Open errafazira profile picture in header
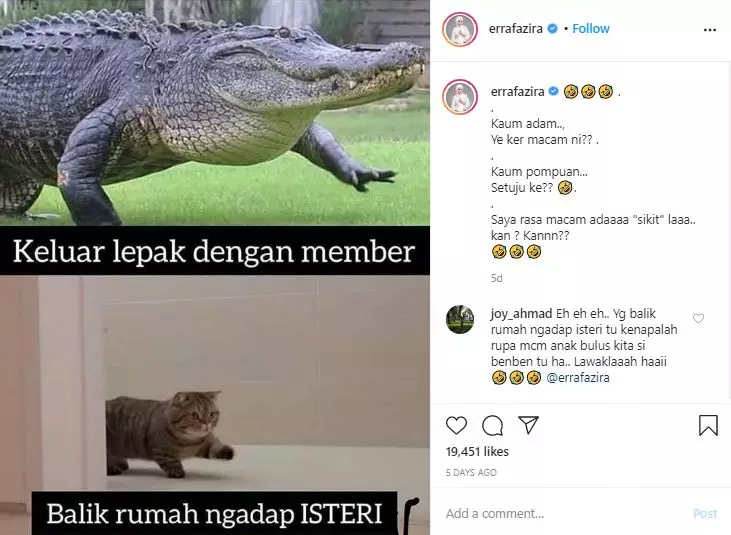 click(x=460, y=29)
